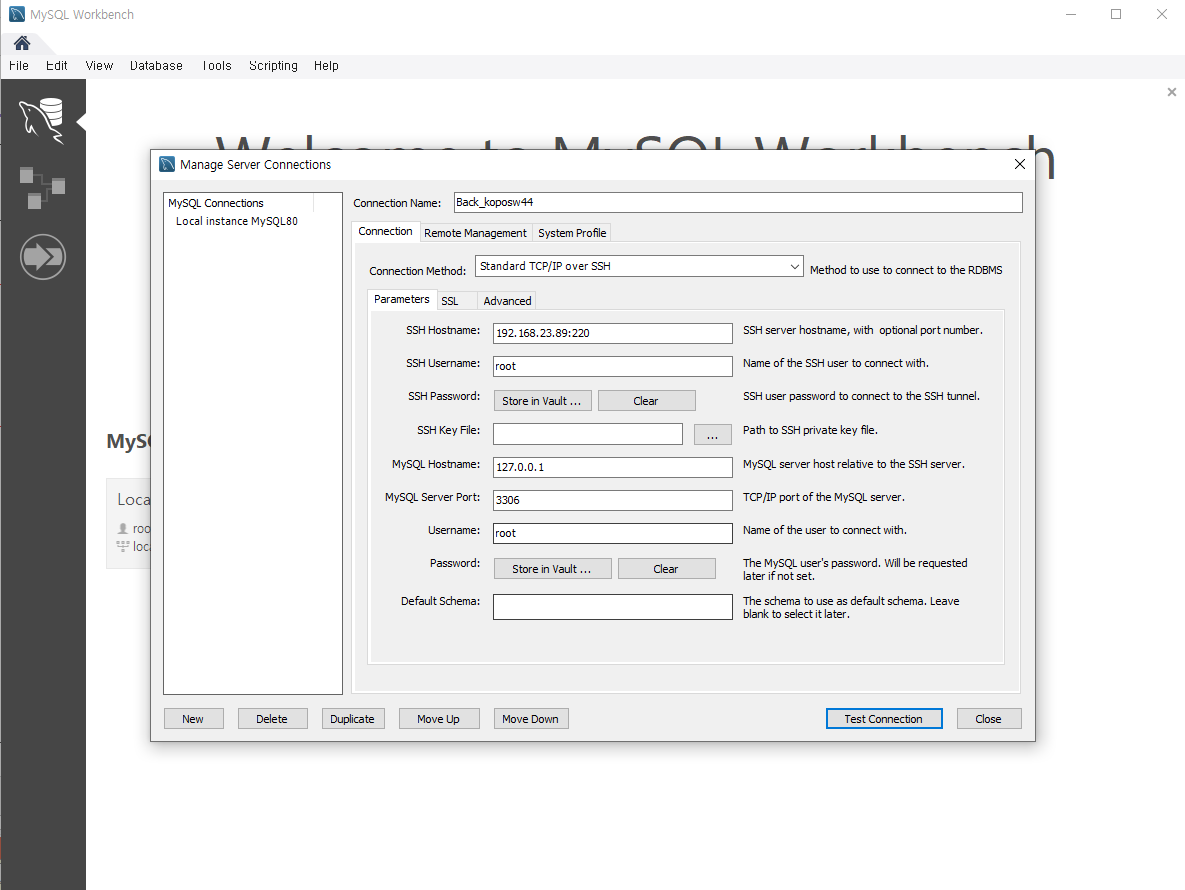Open the Tools menu
1185x890 pixels.
coord(216,66)
